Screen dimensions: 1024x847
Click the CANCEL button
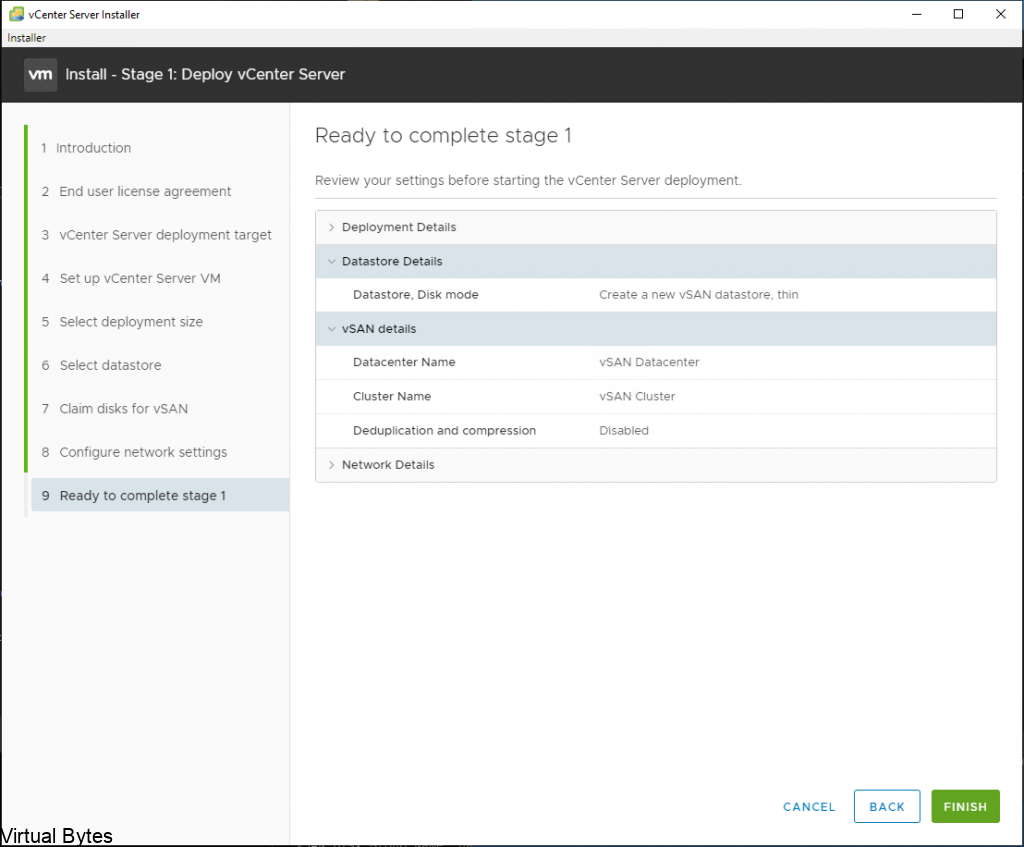[x=809, y=807]
